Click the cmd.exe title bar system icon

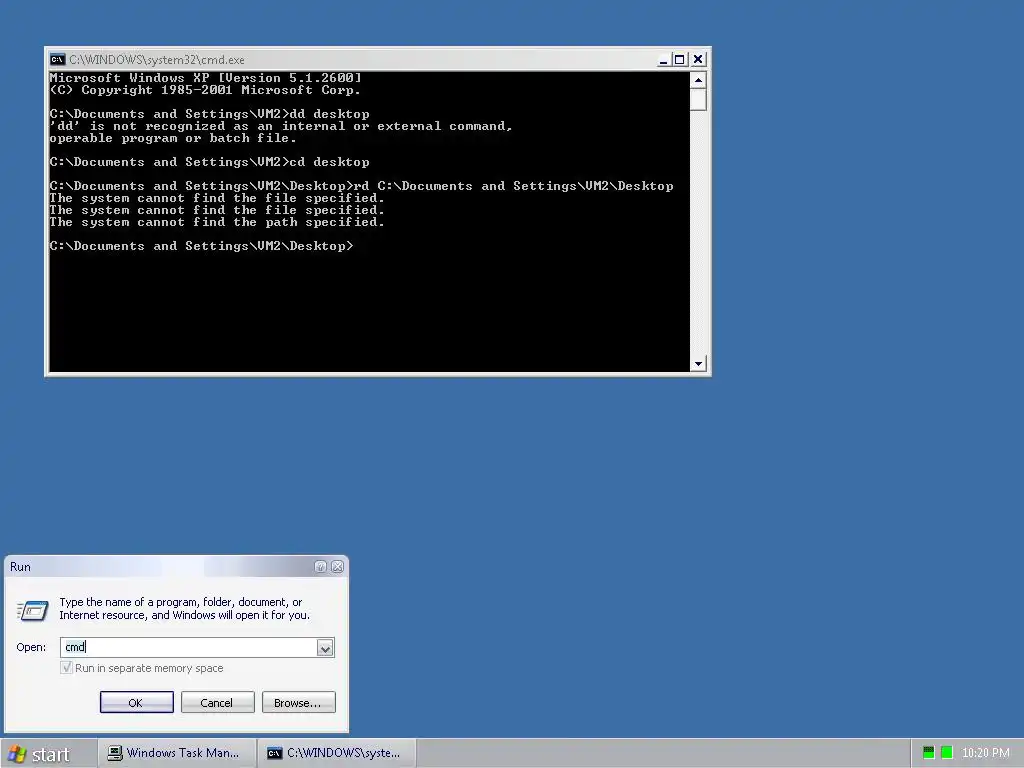click(x=57, y=59)
